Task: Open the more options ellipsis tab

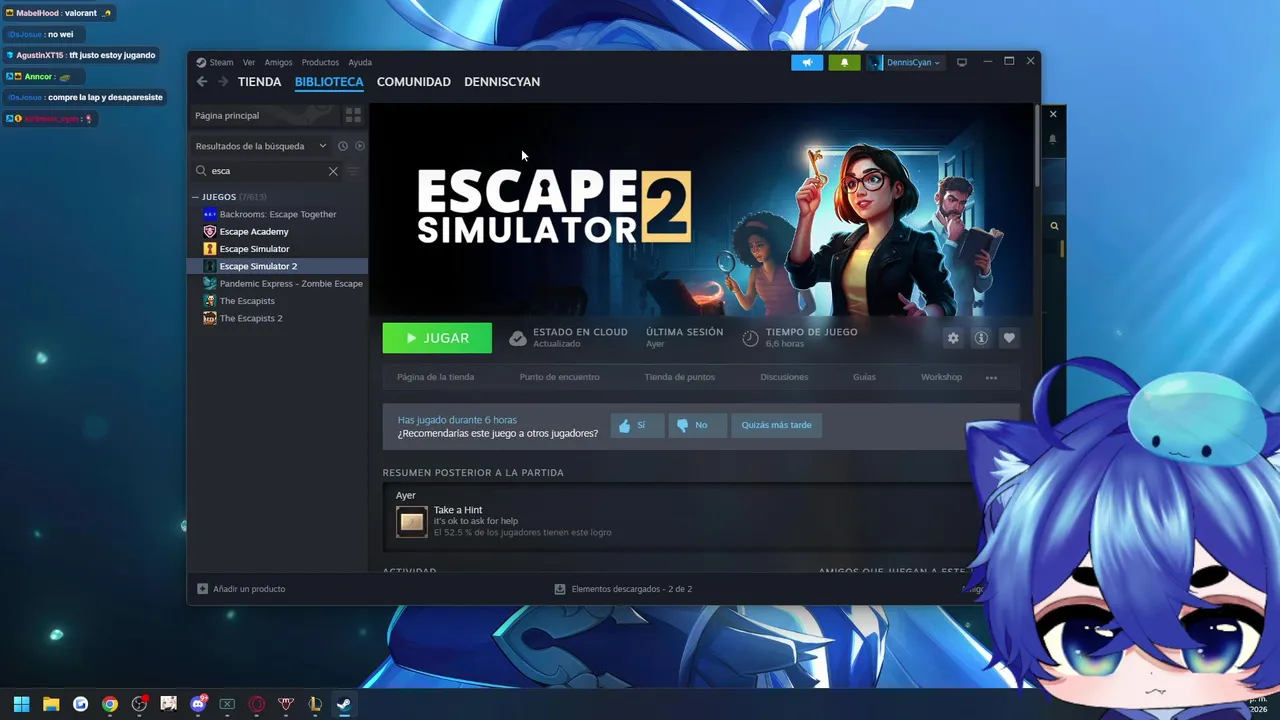Action: coord(991,377)
